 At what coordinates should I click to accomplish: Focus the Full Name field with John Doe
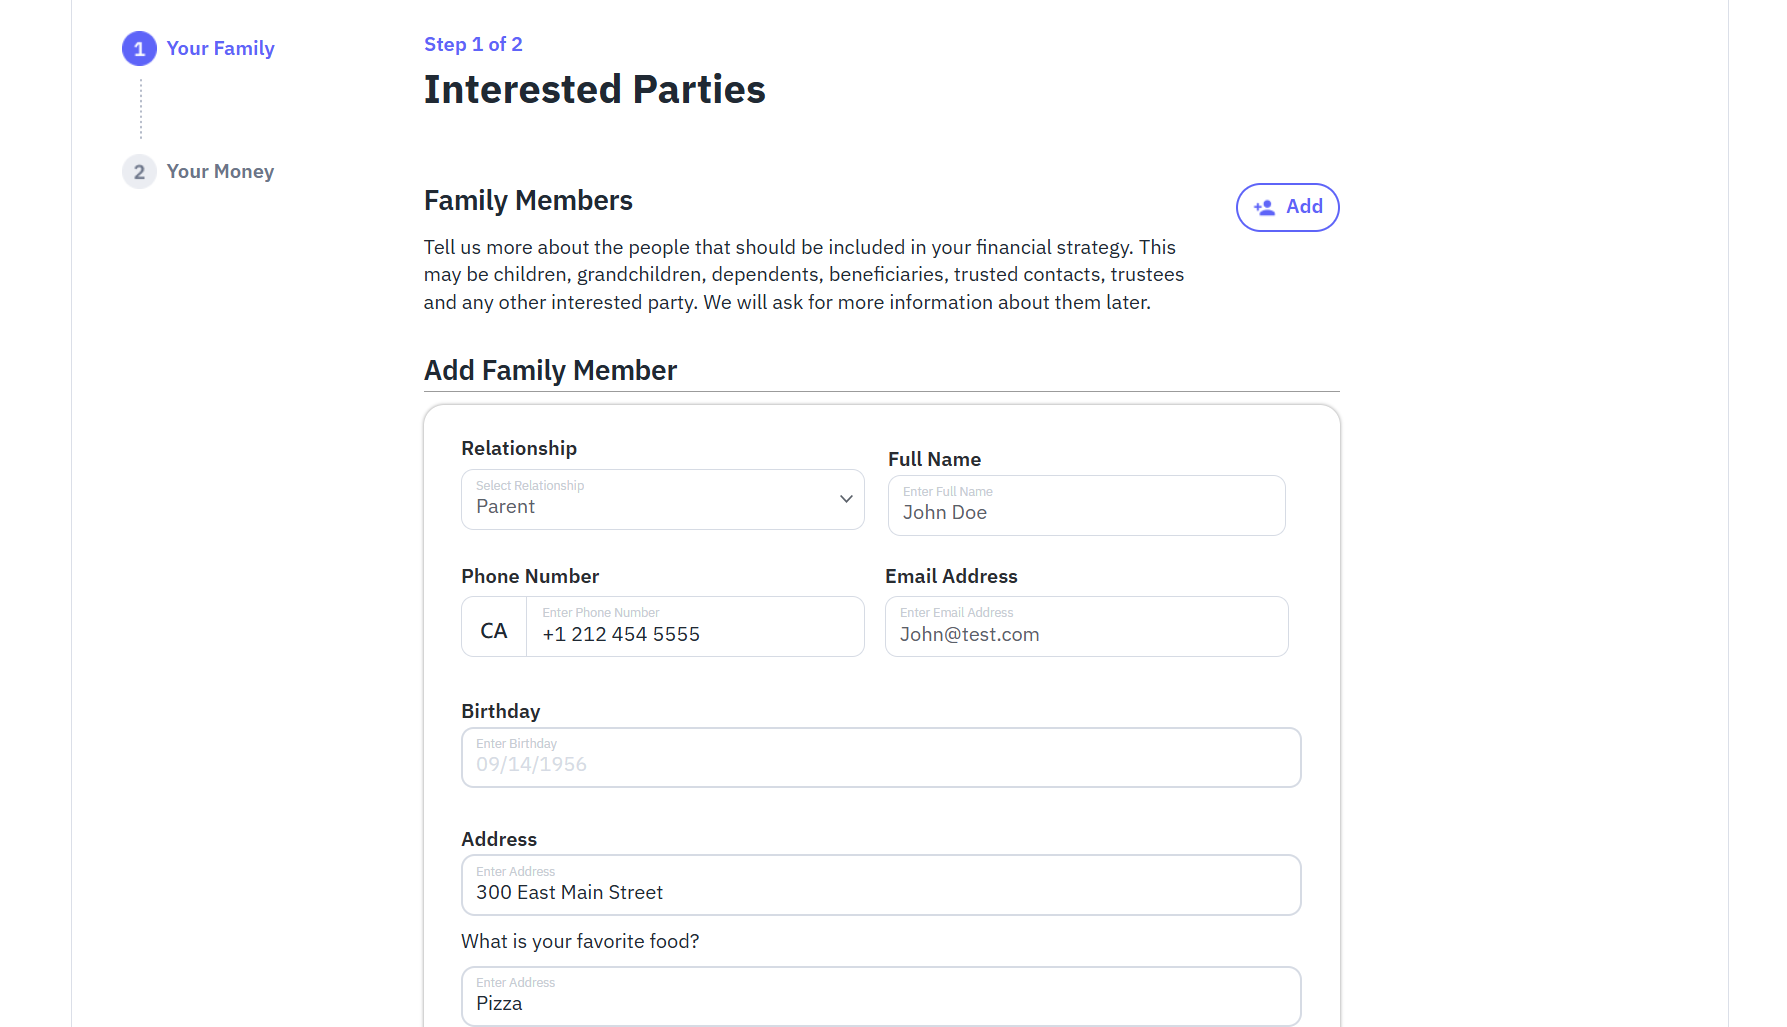tap(1086, 506)
